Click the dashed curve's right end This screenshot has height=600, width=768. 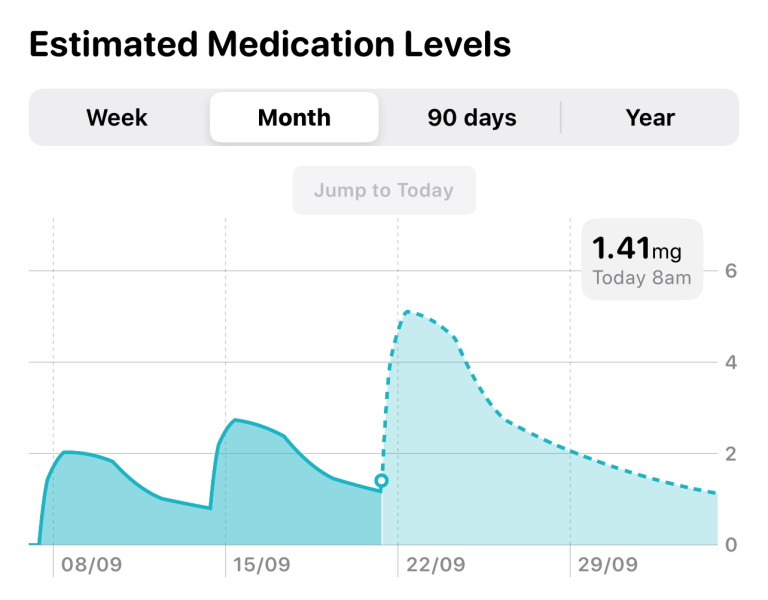pyautogui.click(x=716, y=493)
